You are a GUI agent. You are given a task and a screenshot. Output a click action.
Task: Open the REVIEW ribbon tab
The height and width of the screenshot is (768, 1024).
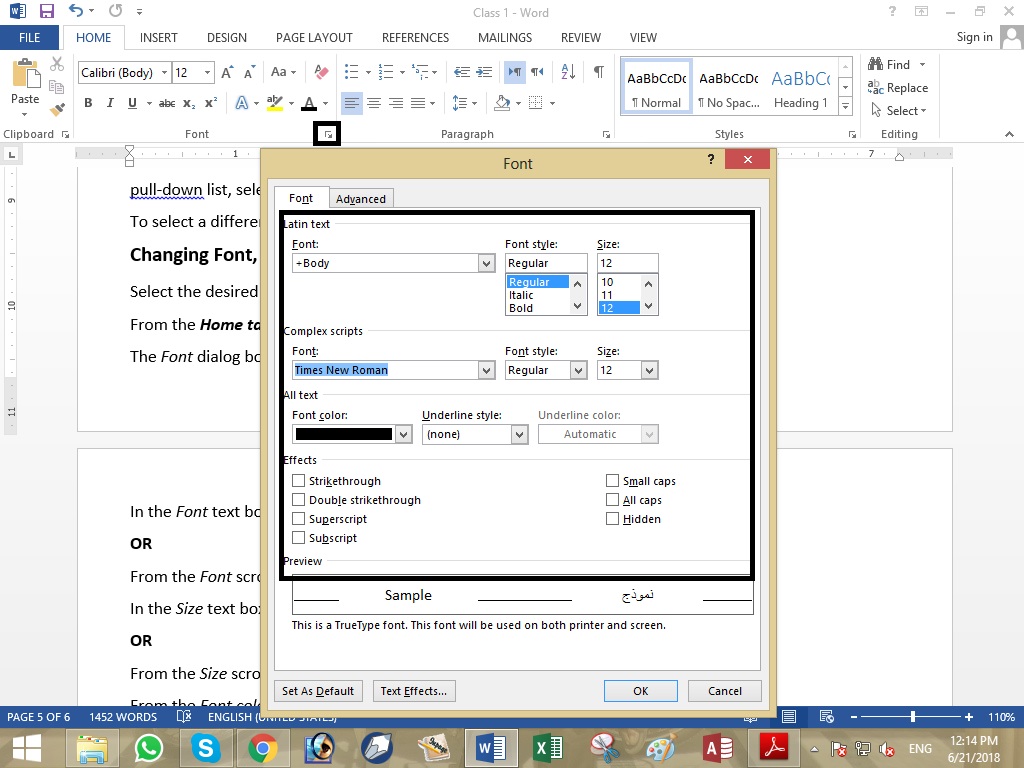click(x=580, y=37)
